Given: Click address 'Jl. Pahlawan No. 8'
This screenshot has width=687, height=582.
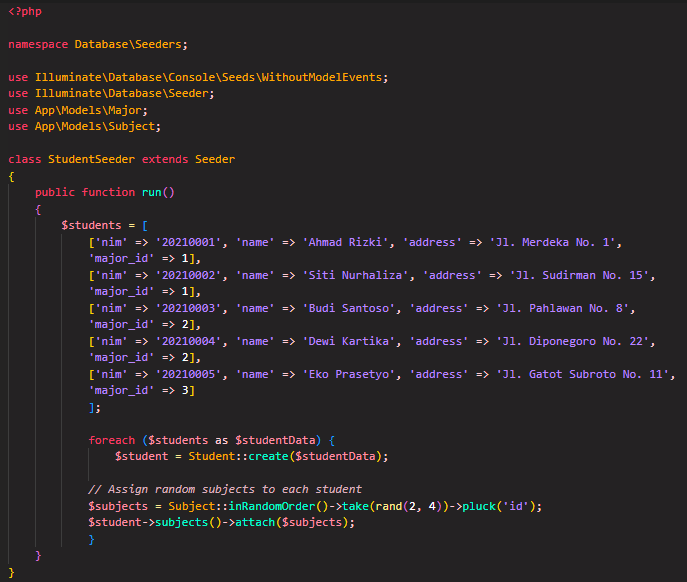Looking at the screenshot, I should click(563, 308).
